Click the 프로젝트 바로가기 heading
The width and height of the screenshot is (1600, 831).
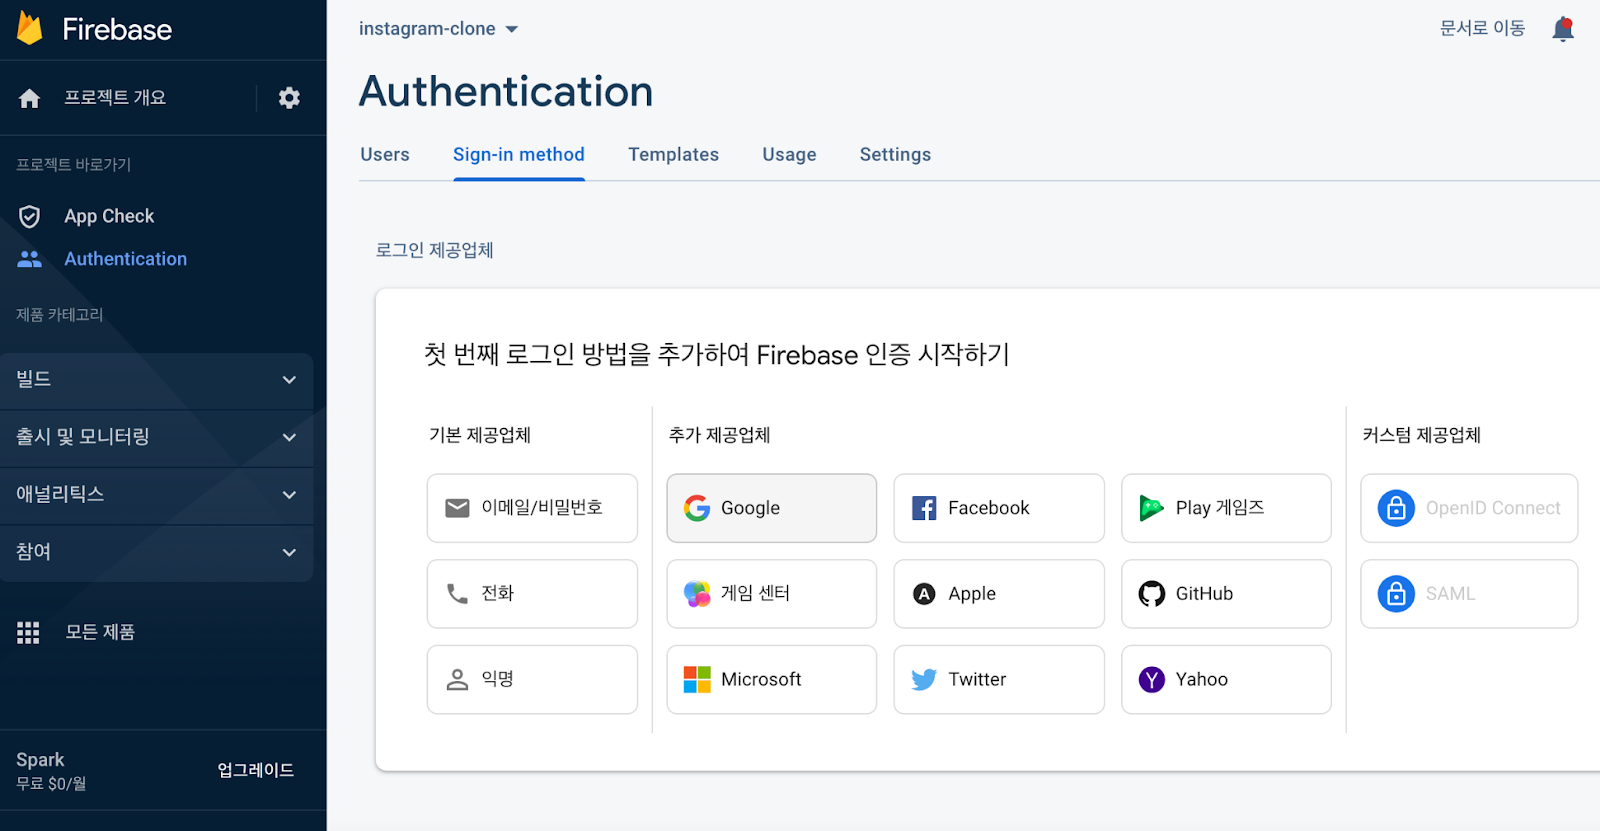(x=74, y=165)
